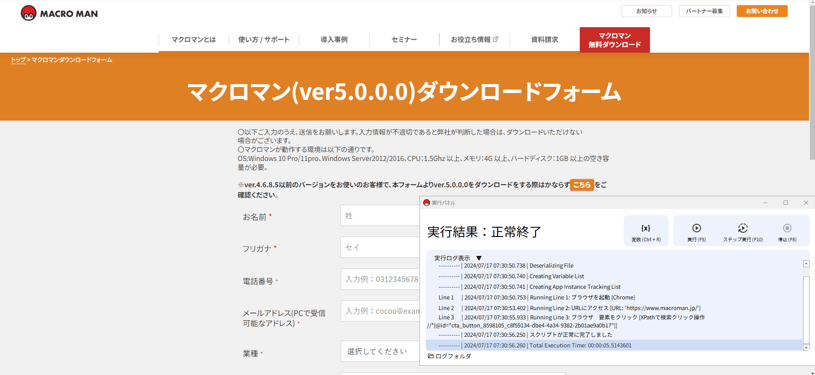Viewport: 815px width, 375px height.
Task: Open the 使い方 / サポート menu
Action: pos(264,40)
